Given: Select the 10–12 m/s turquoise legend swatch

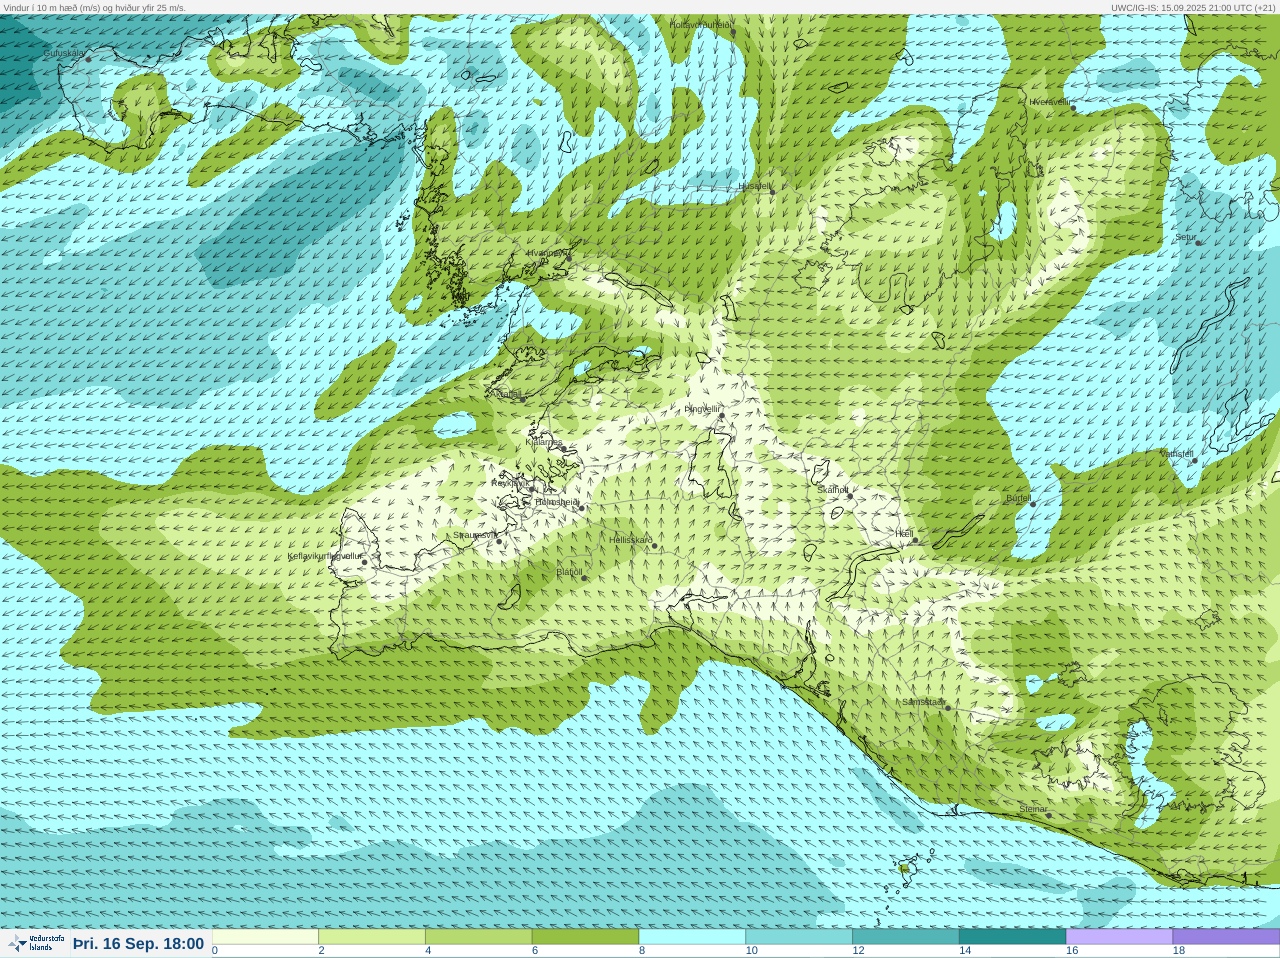Looking at the screenshot, I should [799, 937].
